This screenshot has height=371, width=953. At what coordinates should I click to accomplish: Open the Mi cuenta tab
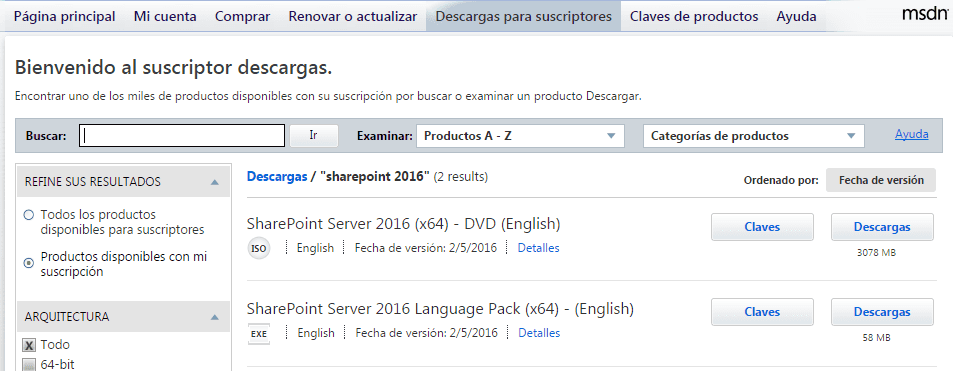(x=165, y=16)
